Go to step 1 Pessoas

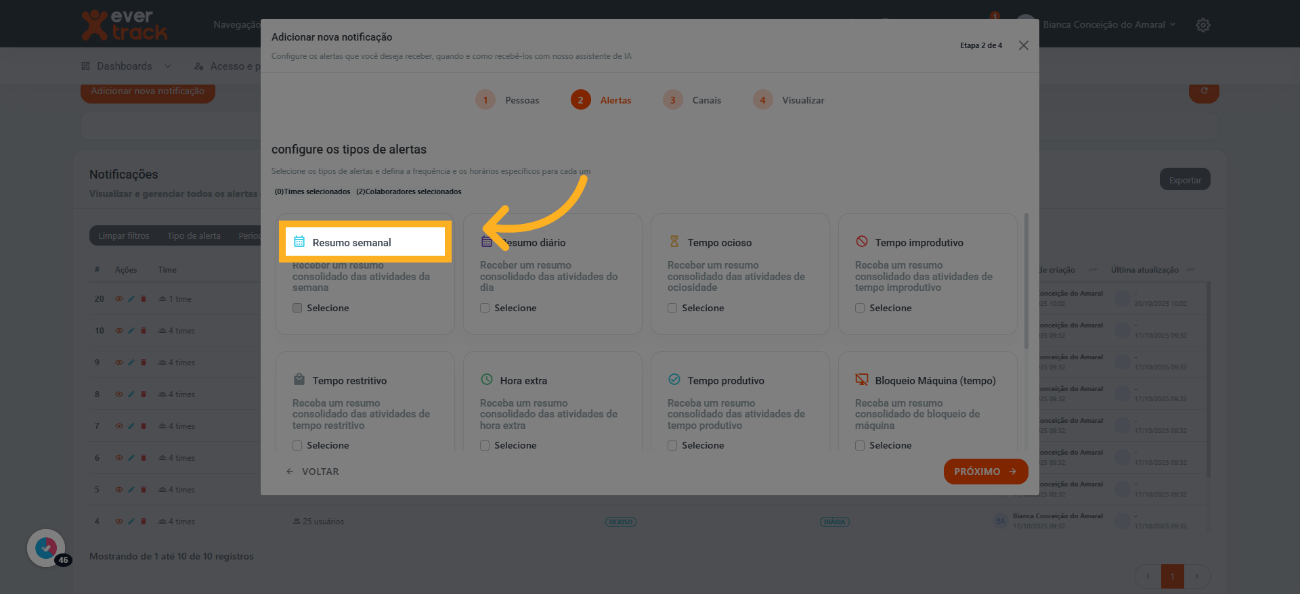point(508,100)
